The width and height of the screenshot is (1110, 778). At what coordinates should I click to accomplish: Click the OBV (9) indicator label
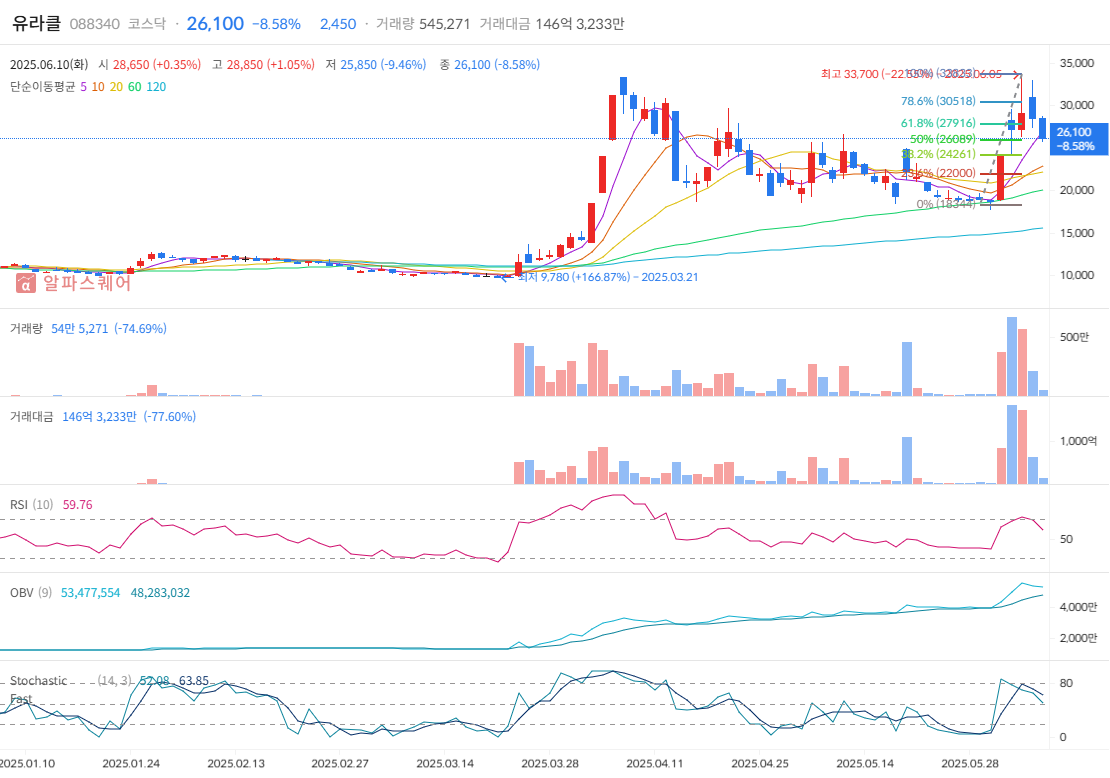pos(30,593)
